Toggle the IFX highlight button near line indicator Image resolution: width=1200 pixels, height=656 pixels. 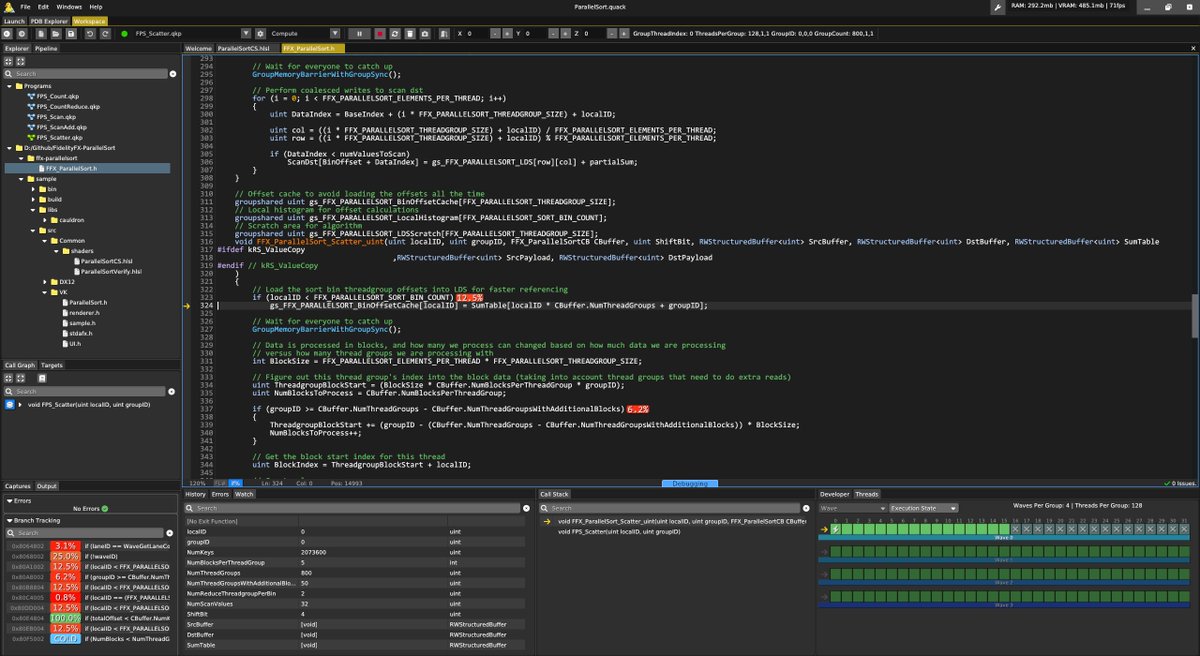point(236,483)
